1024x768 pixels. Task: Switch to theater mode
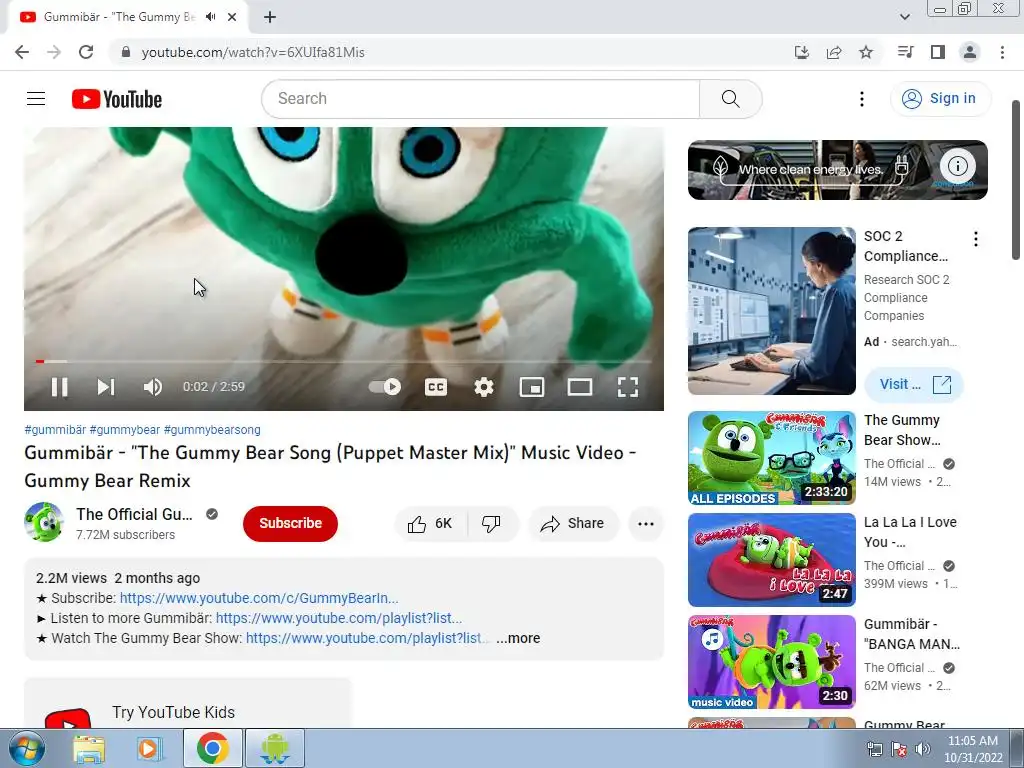tap(580, 387)
